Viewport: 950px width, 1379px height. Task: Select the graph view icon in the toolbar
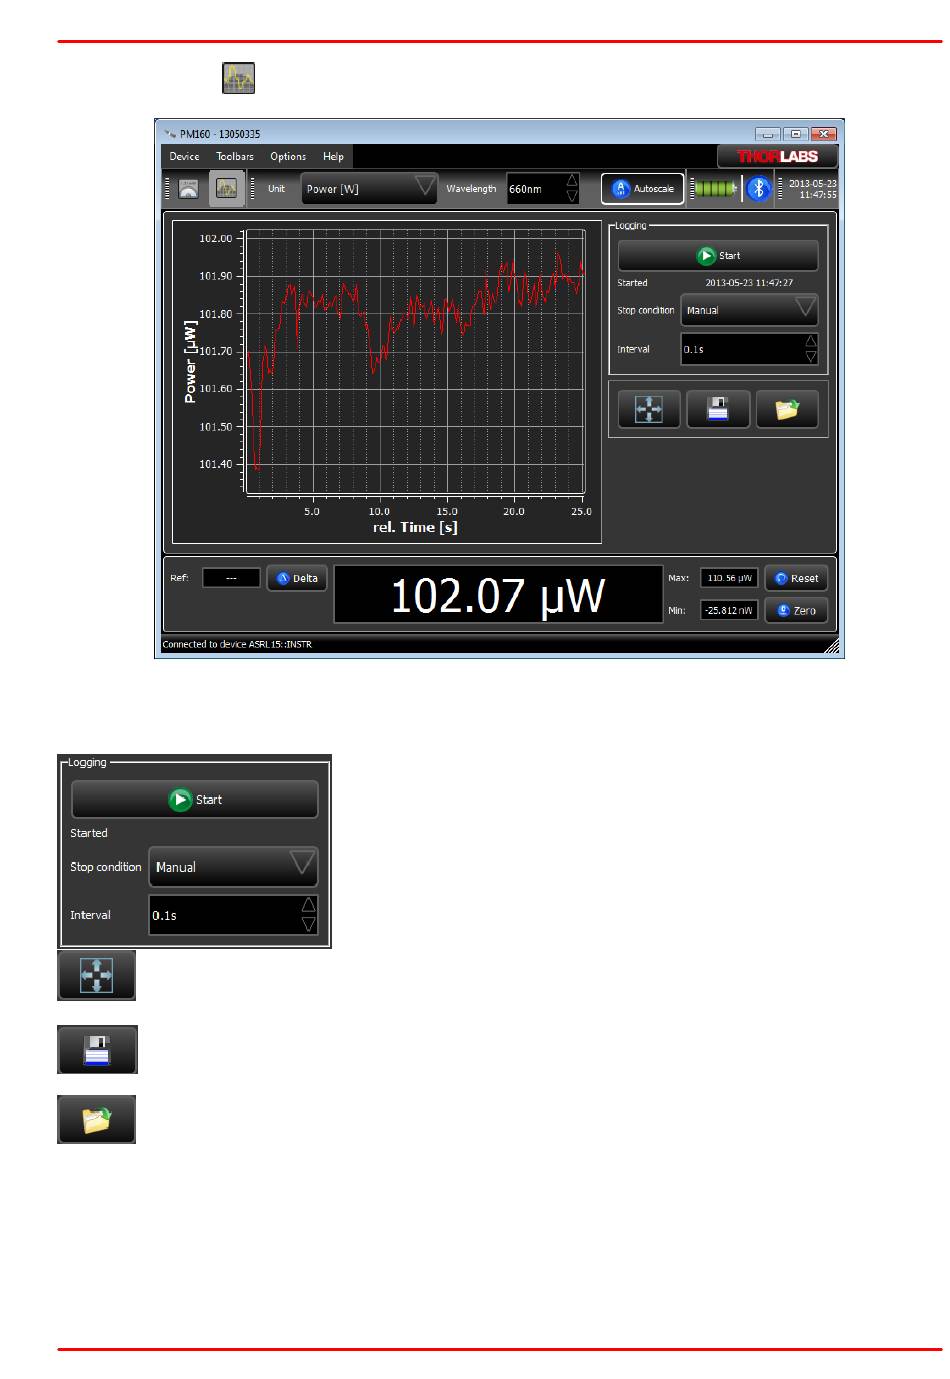point(227,188)
